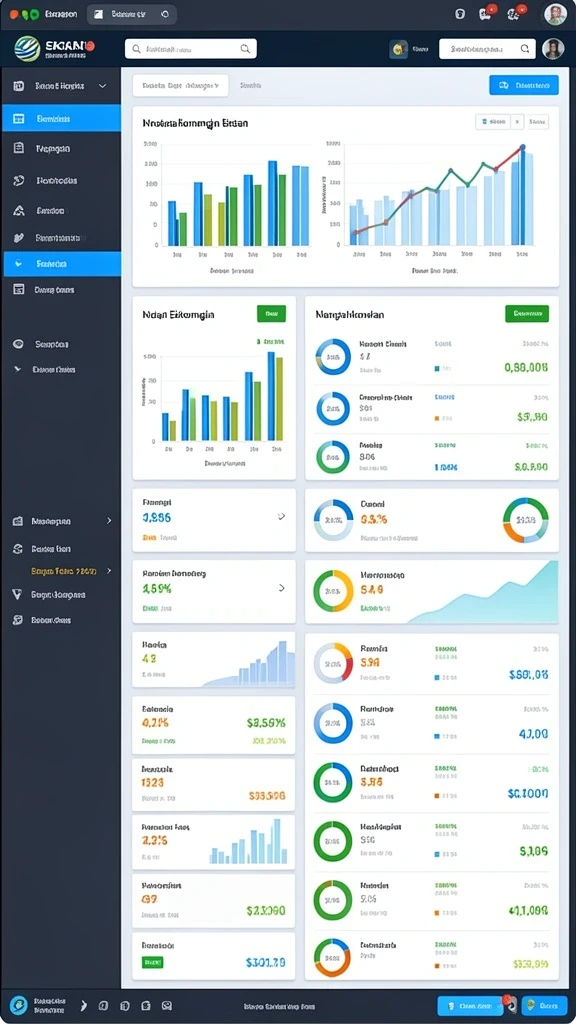Screen dimensions: 576x1024
Task: Collapse the sidebar group with down caret
Action: point(18,370)
